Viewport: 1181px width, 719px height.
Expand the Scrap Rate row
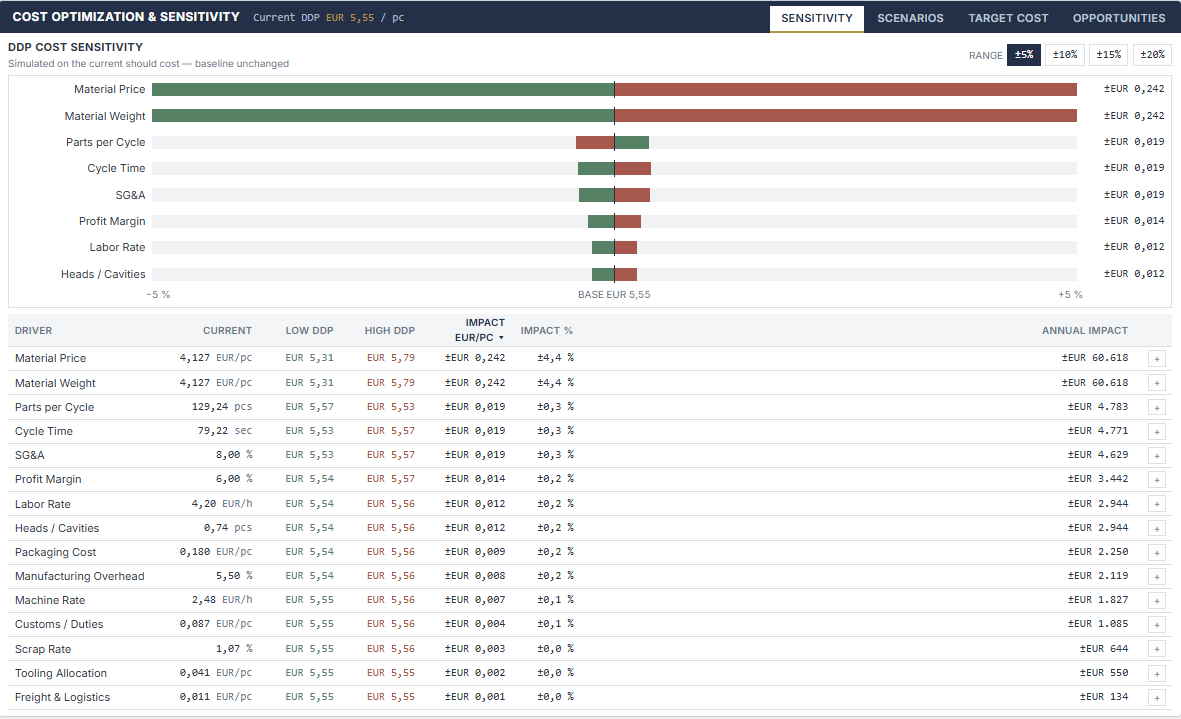(x=1157, y=649)
